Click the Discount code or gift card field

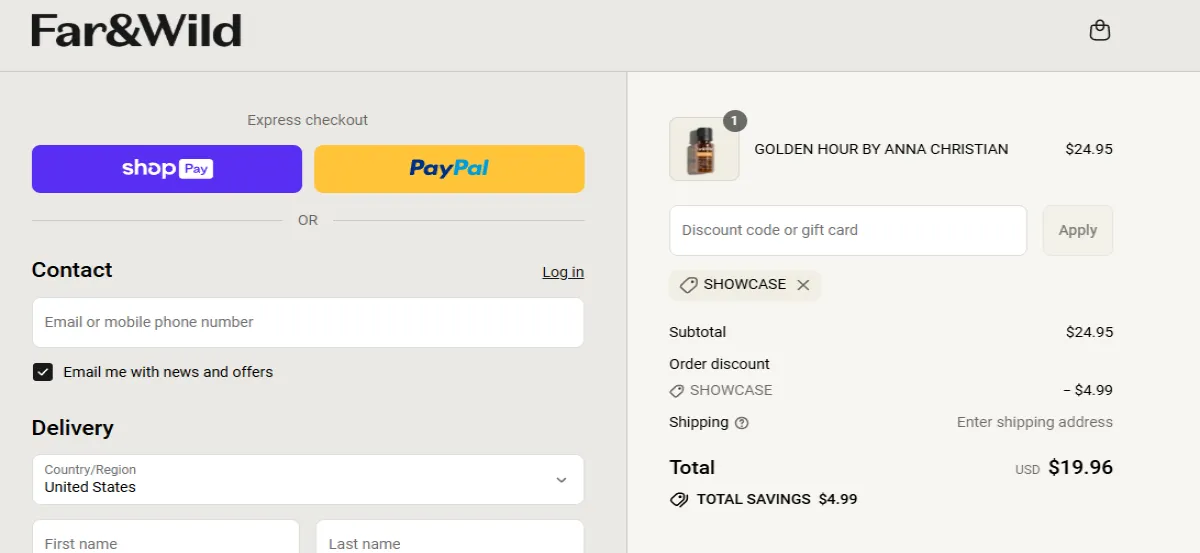coord(847,230)
